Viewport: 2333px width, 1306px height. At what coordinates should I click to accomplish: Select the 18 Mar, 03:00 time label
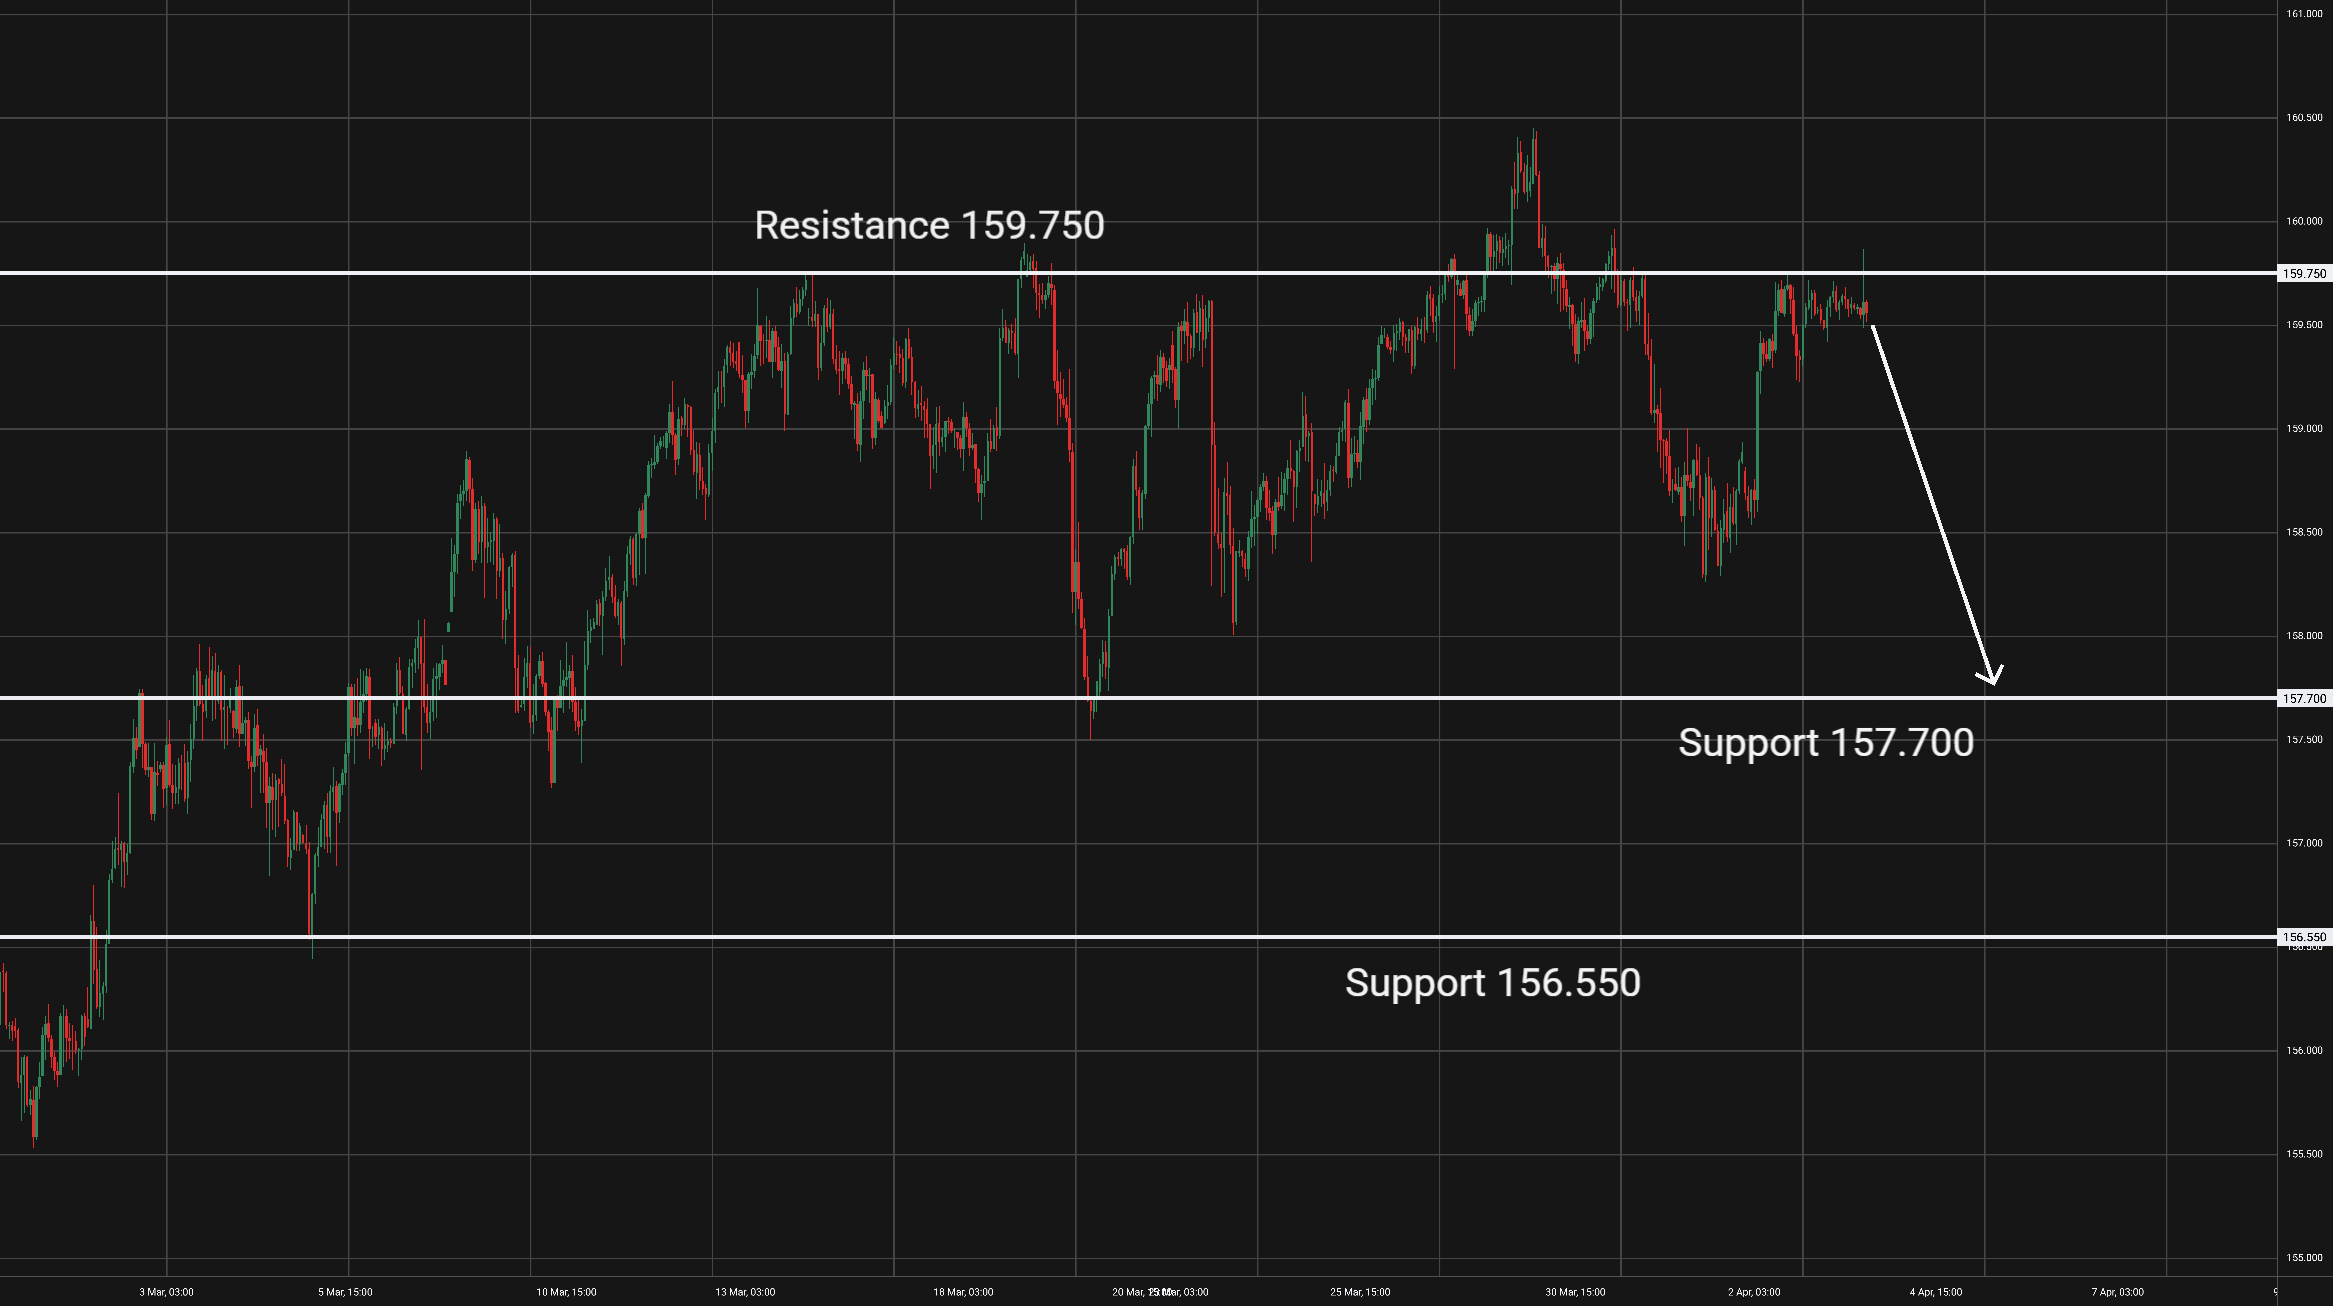pyautogui.click(x=963, y=1292)
